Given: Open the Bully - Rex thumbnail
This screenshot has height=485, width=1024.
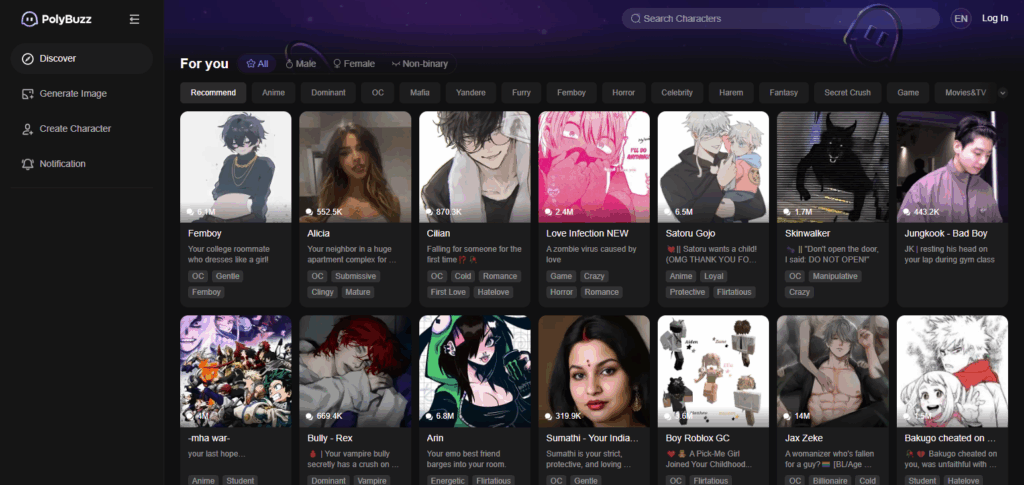Looking at the screenshot, I should click(x=355, y=371).
